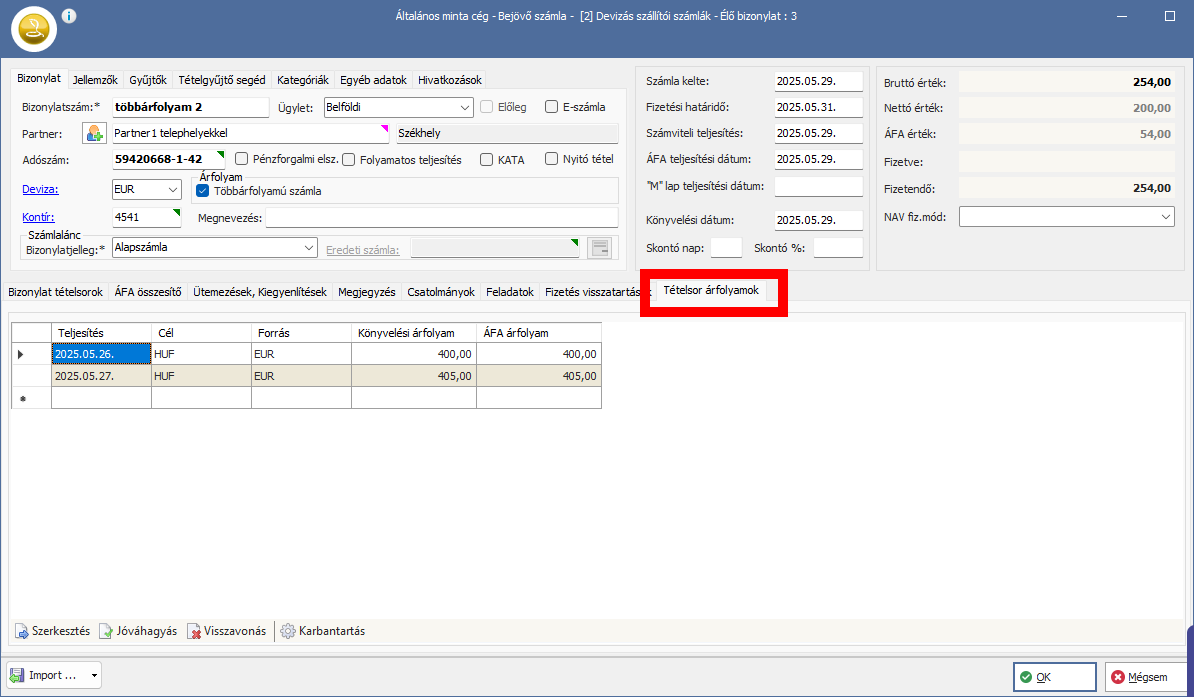Click the Partner name field
The height and width of the screenshot is (697, 1194).
251,133
